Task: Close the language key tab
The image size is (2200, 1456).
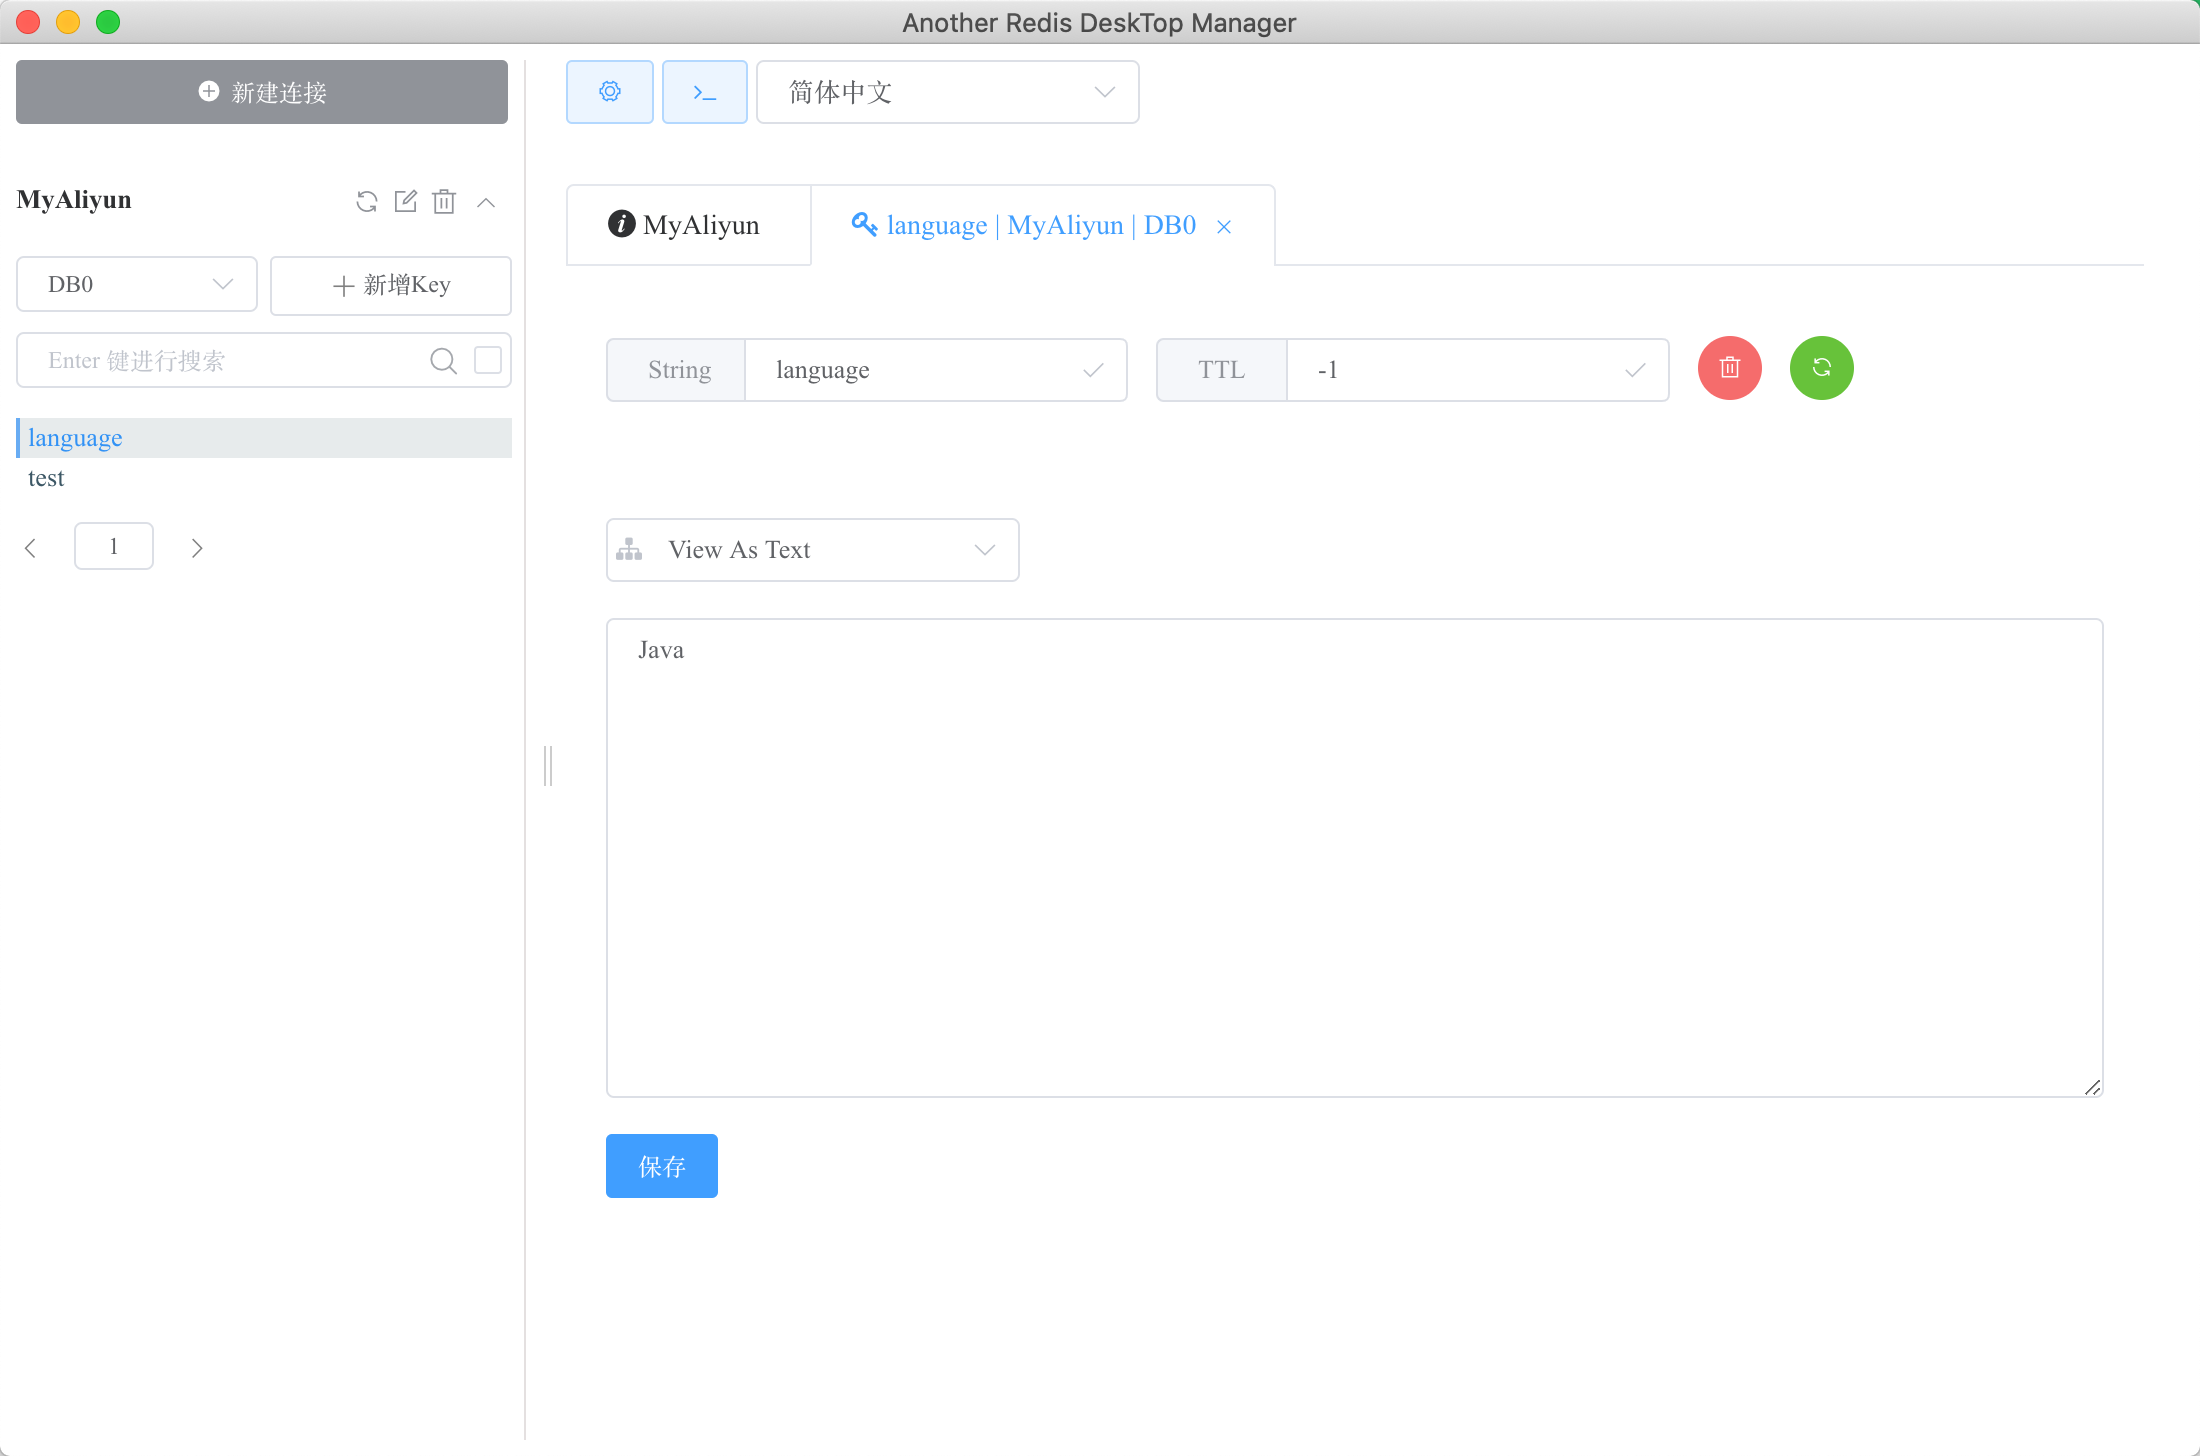Action: click(x=1224, y=227)
